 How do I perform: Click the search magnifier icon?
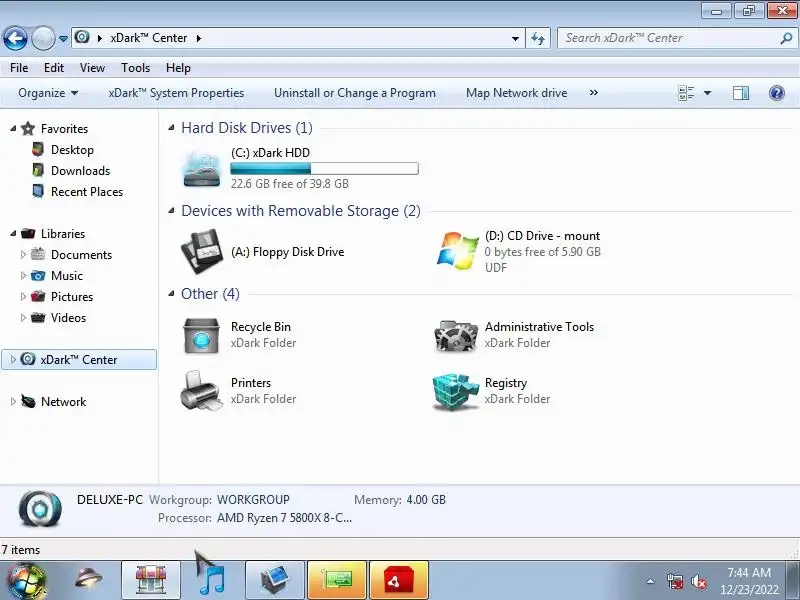coord(786,38)
